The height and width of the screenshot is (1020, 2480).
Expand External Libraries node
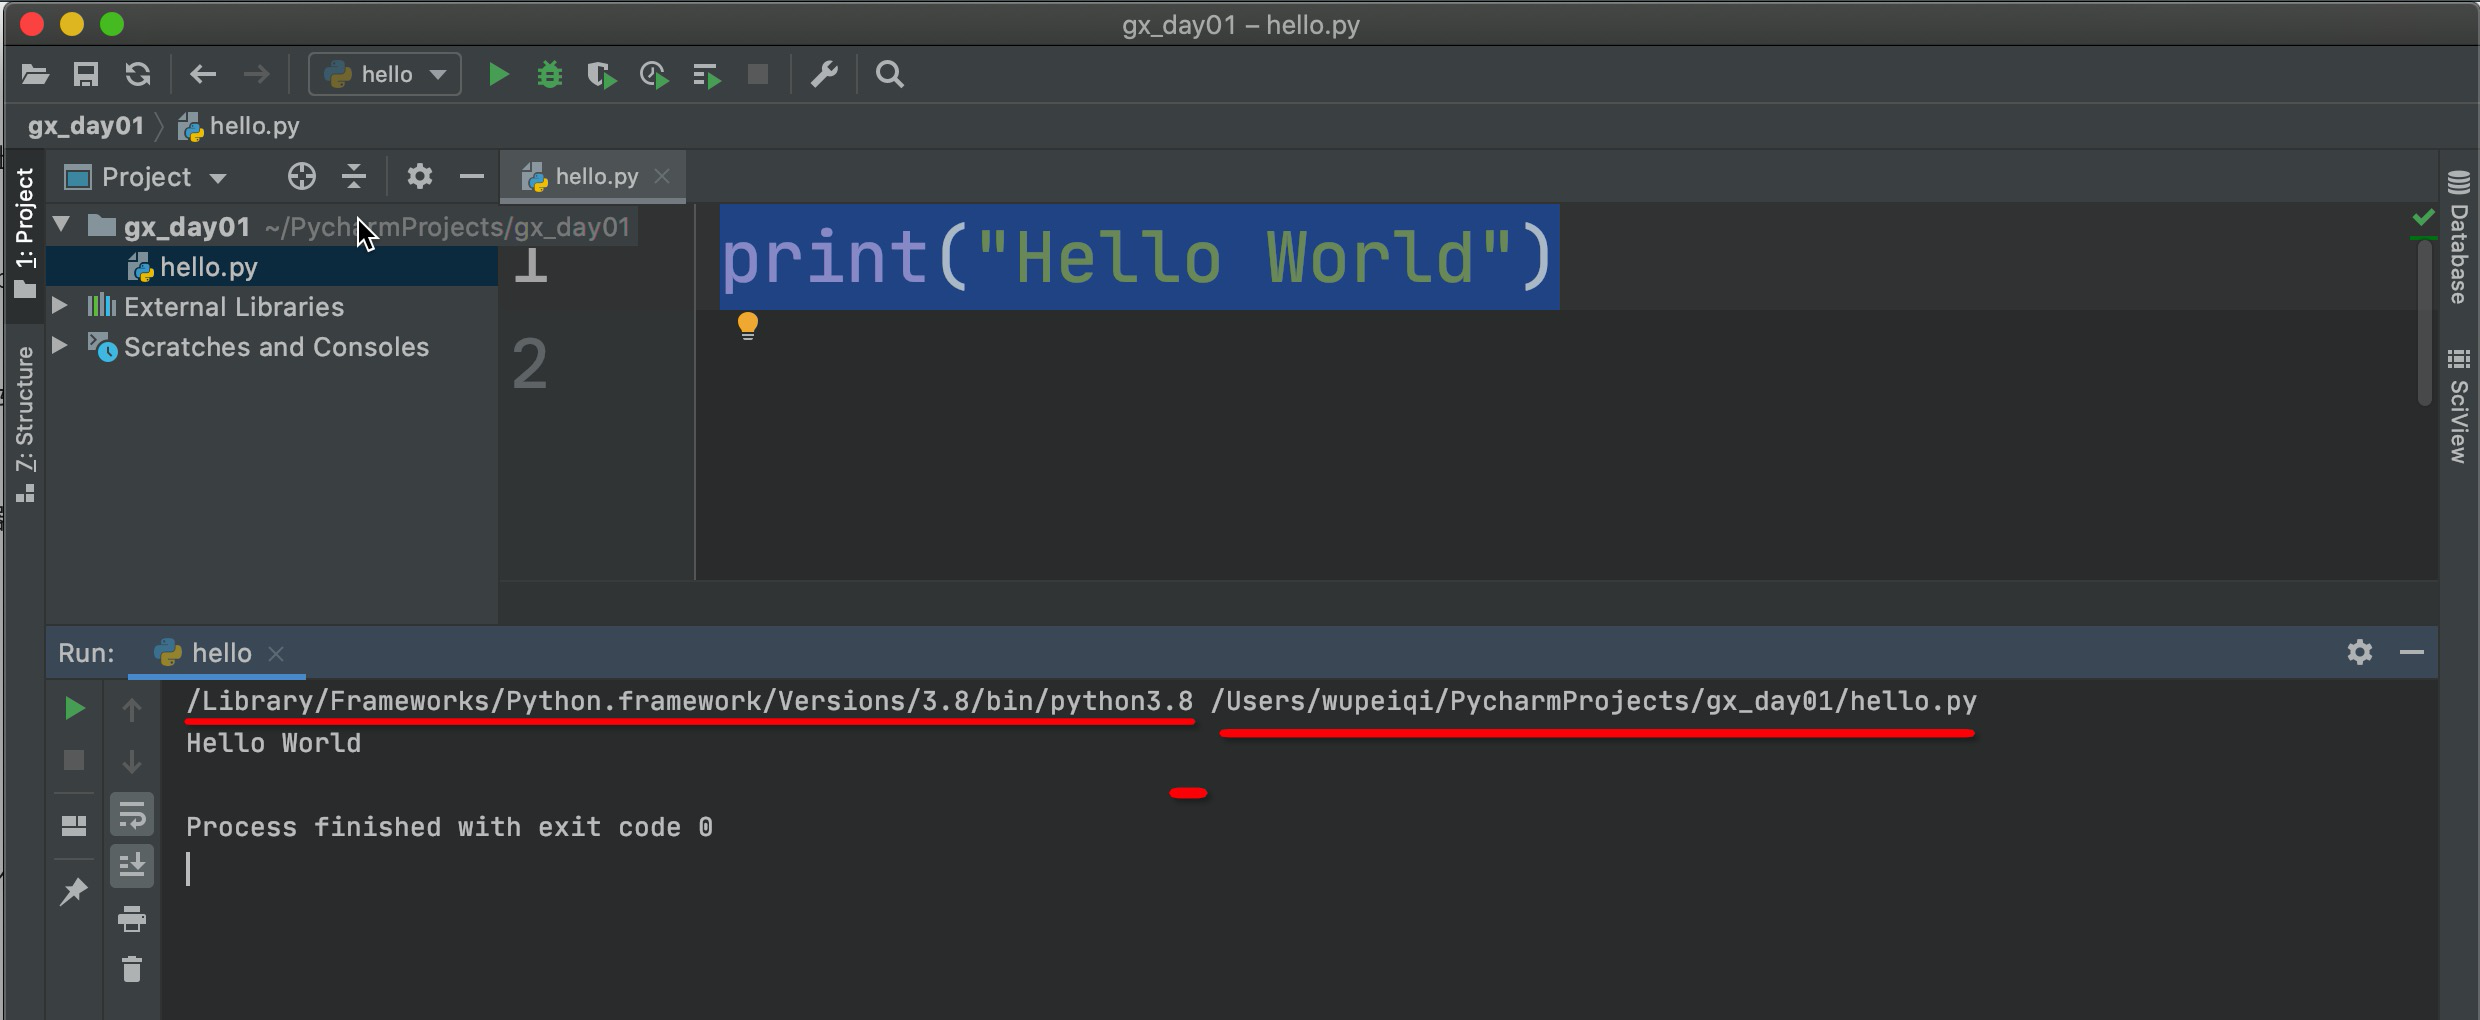point(60,305)
